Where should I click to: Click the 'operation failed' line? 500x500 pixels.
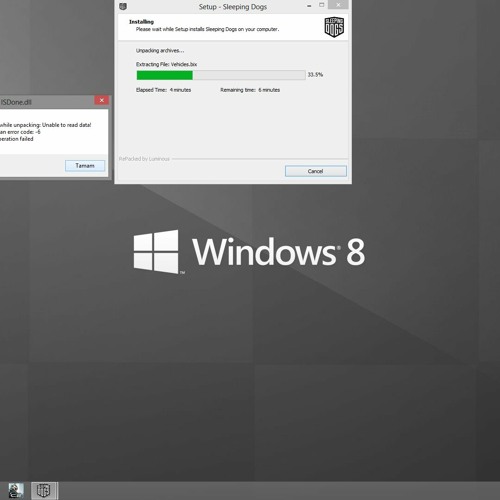click(17, 139)
